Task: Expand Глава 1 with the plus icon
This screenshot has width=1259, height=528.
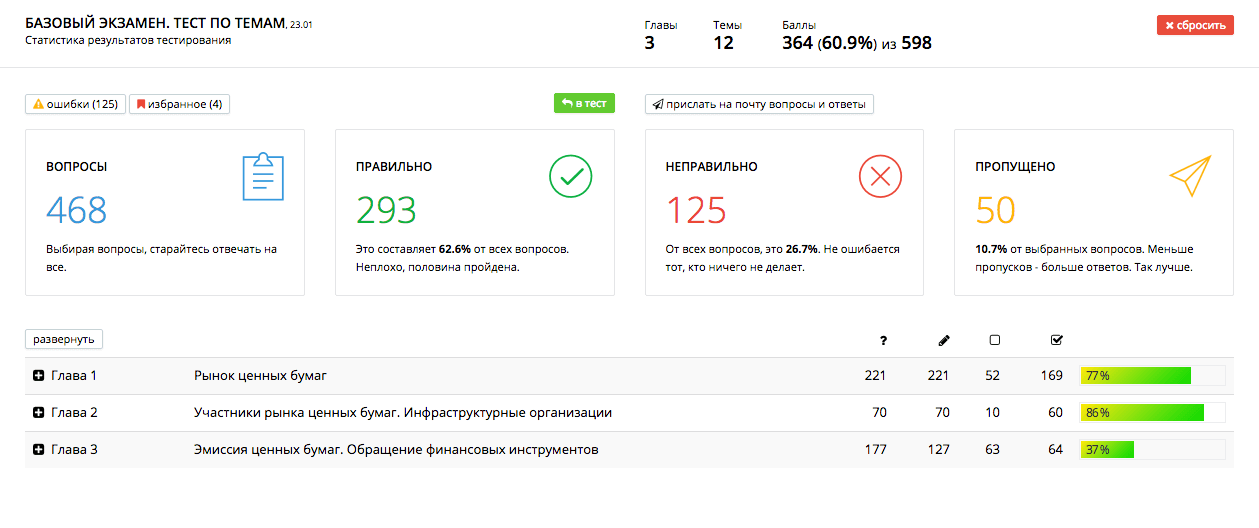Action: click(39, 376)
